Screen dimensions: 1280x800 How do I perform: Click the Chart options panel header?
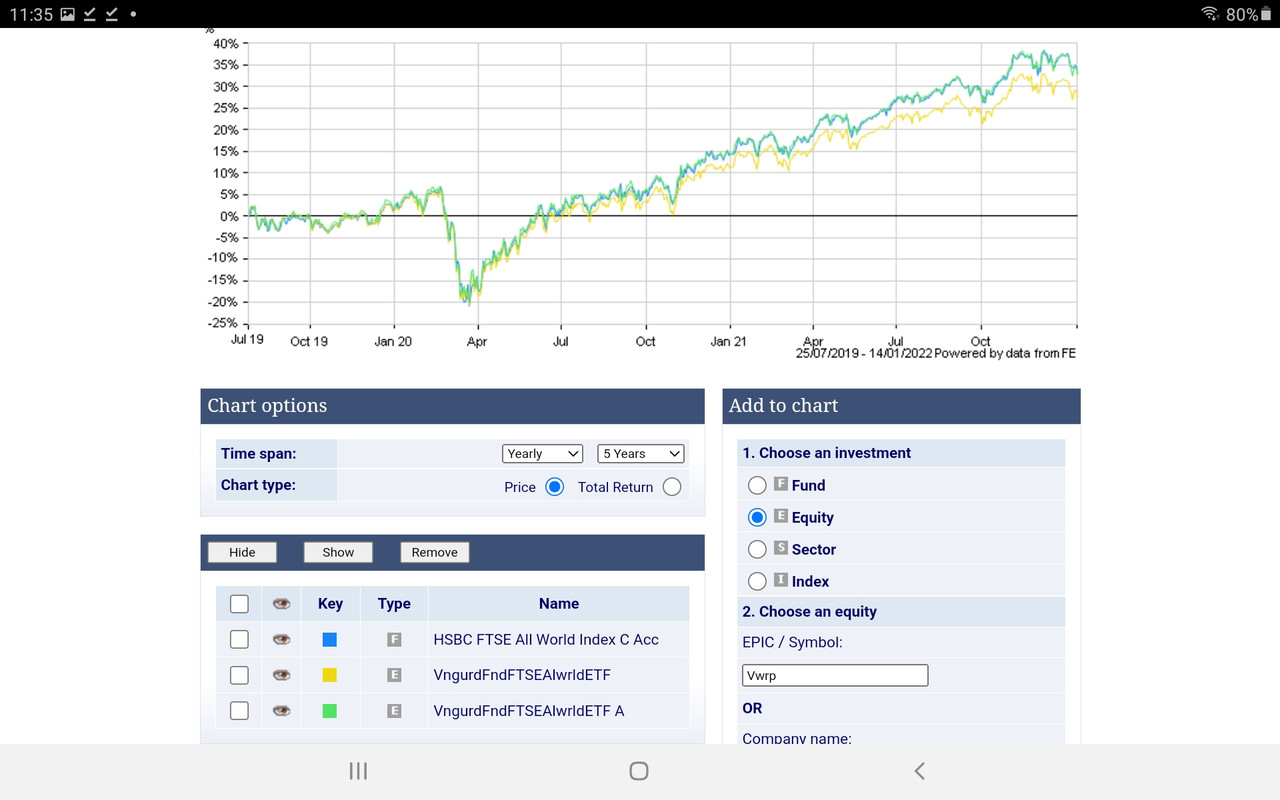click(x=452, y=406)
